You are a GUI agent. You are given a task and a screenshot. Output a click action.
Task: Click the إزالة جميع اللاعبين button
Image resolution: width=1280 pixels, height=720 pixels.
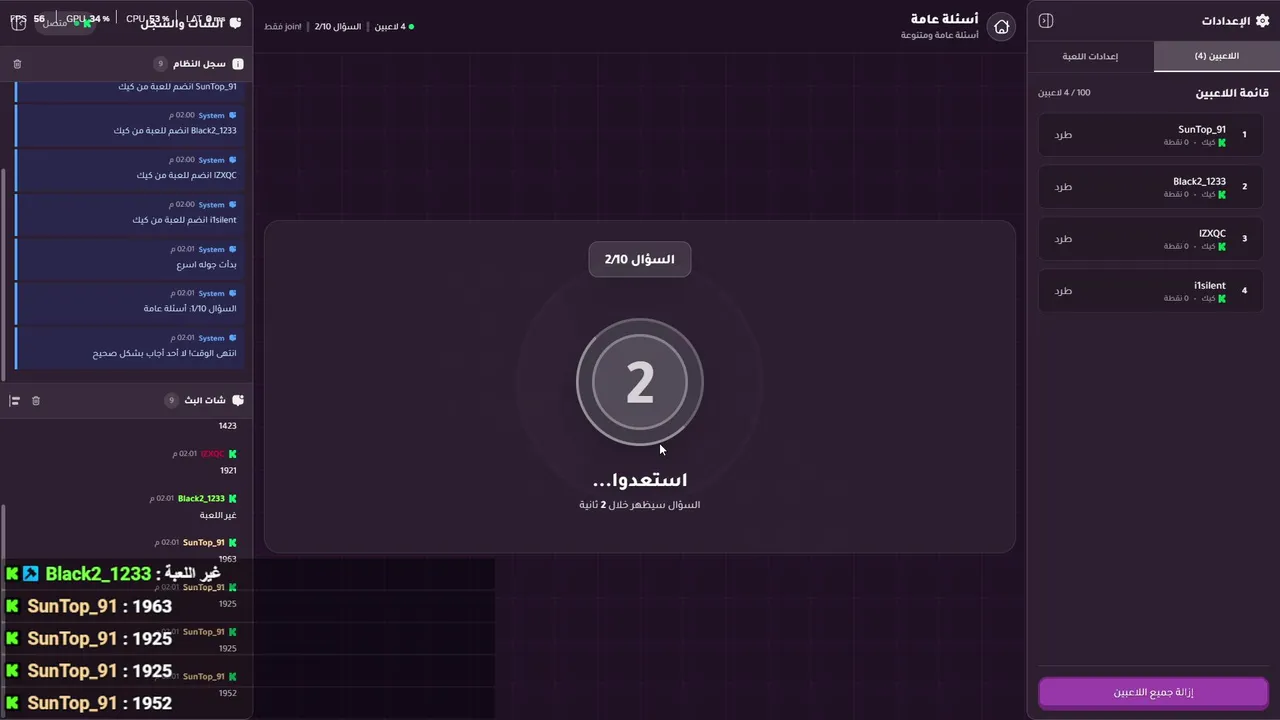[1153, 692]
